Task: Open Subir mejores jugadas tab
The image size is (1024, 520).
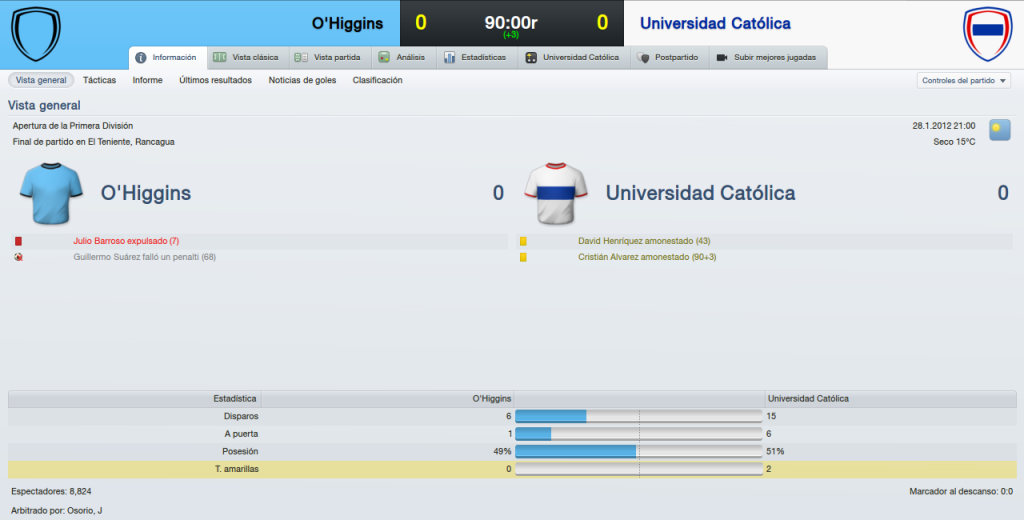Action: click(x=768, y=57)
